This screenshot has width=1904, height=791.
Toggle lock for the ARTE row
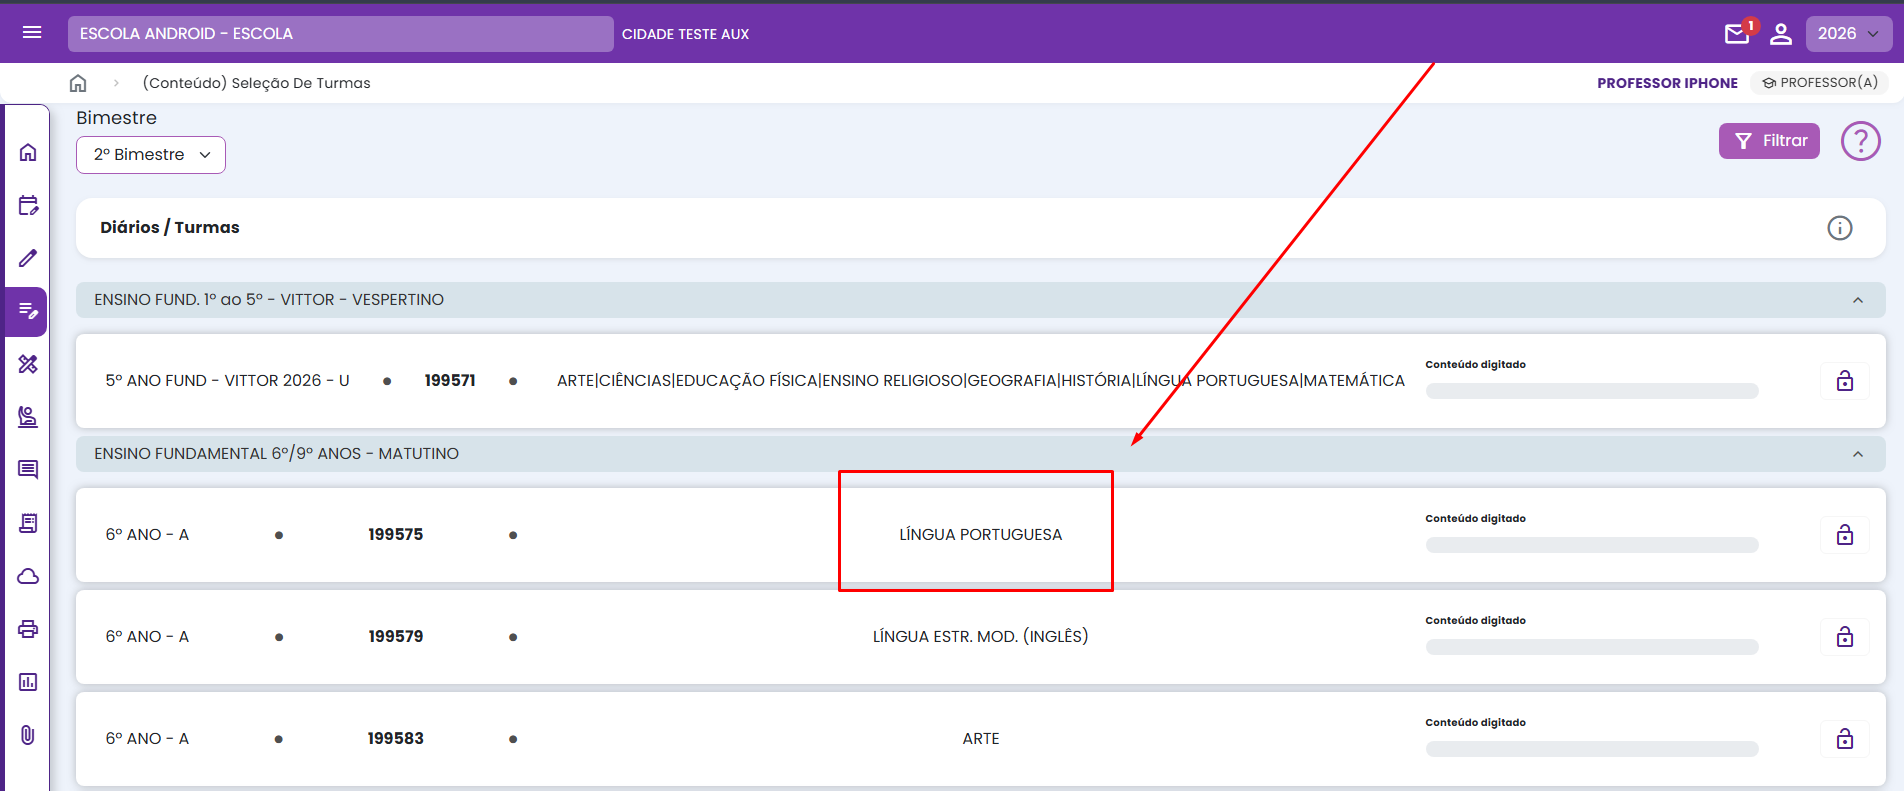(1844, 739)
